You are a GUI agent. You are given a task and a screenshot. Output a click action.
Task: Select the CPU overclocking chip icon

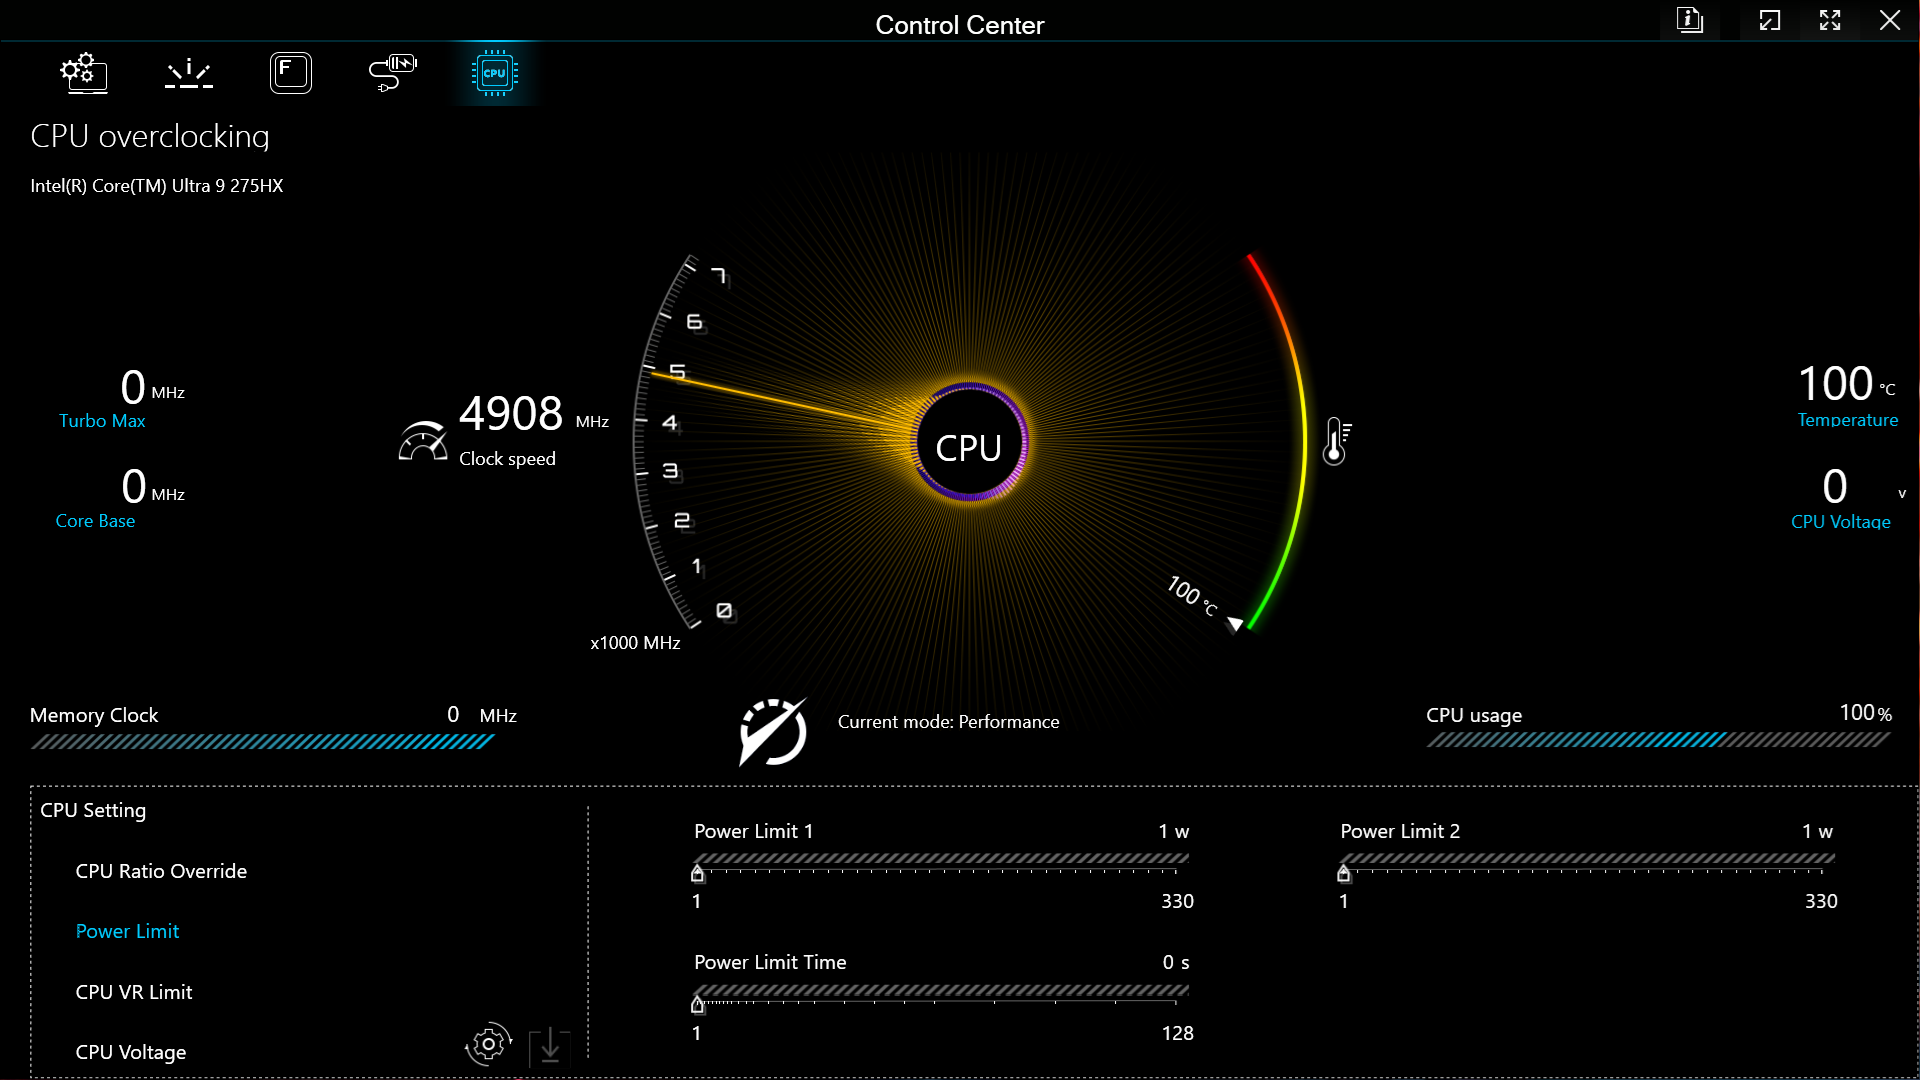click(x=495, y=73)
